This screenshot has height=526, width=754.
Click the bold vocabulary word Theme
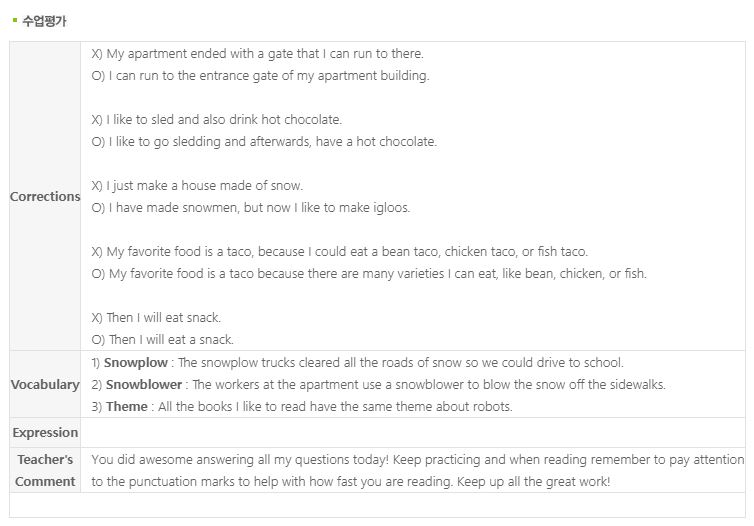(126, 406)
